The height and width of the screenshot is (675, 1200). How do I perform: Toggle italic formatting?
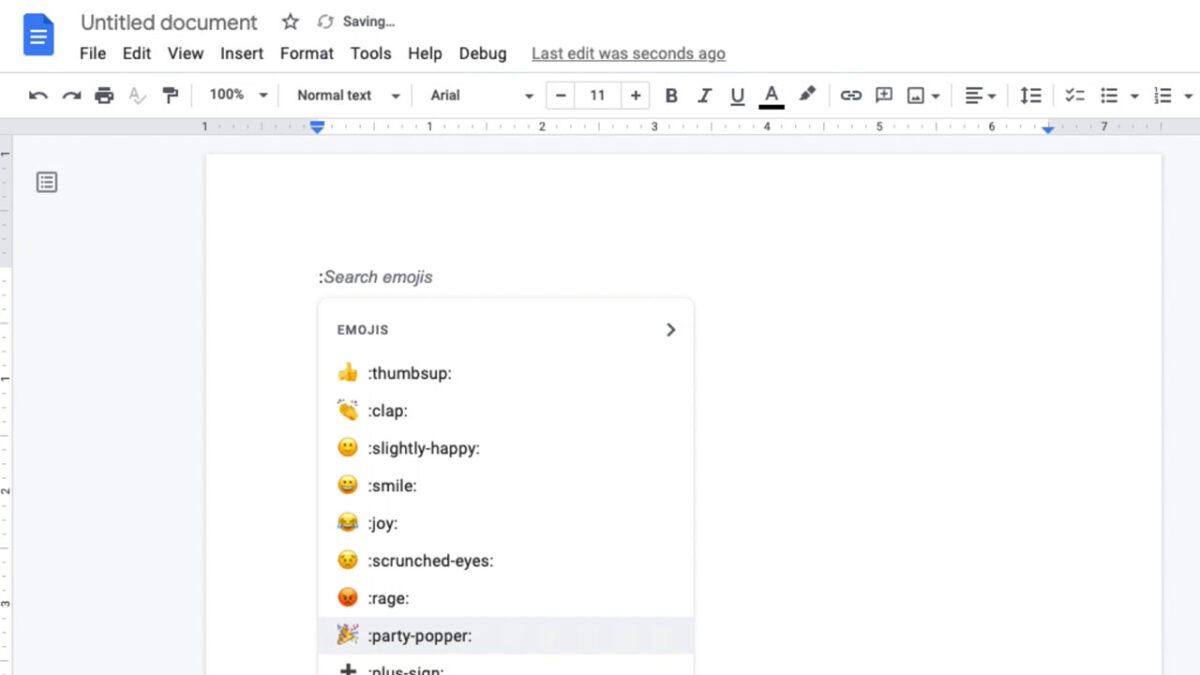point(704,95)
